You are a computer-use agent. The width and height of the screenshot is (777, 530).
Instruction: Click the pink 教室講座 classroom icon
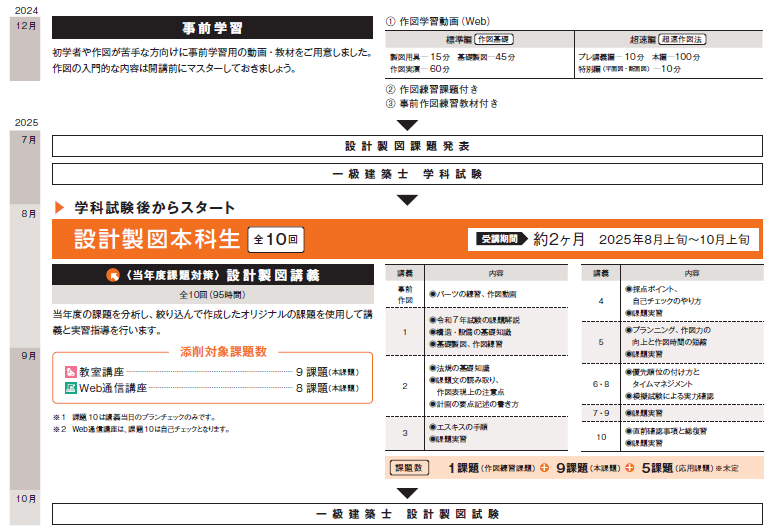pos(71,371)
